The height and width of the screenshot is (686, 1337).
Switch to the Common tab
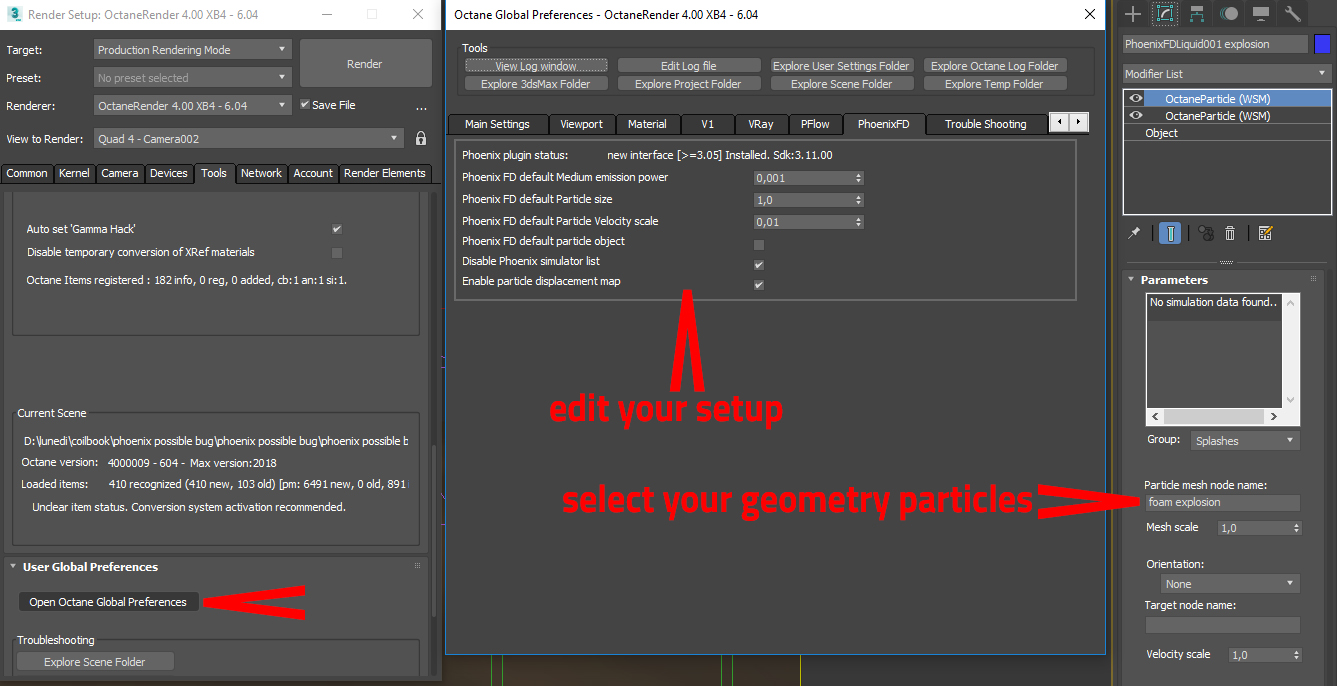(x=27, y=173)
